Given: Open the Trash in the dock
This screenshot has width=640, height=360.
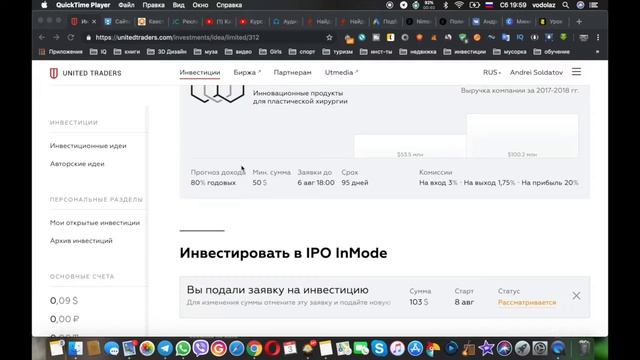Looking at the screenshot, I should coord(584,348).
